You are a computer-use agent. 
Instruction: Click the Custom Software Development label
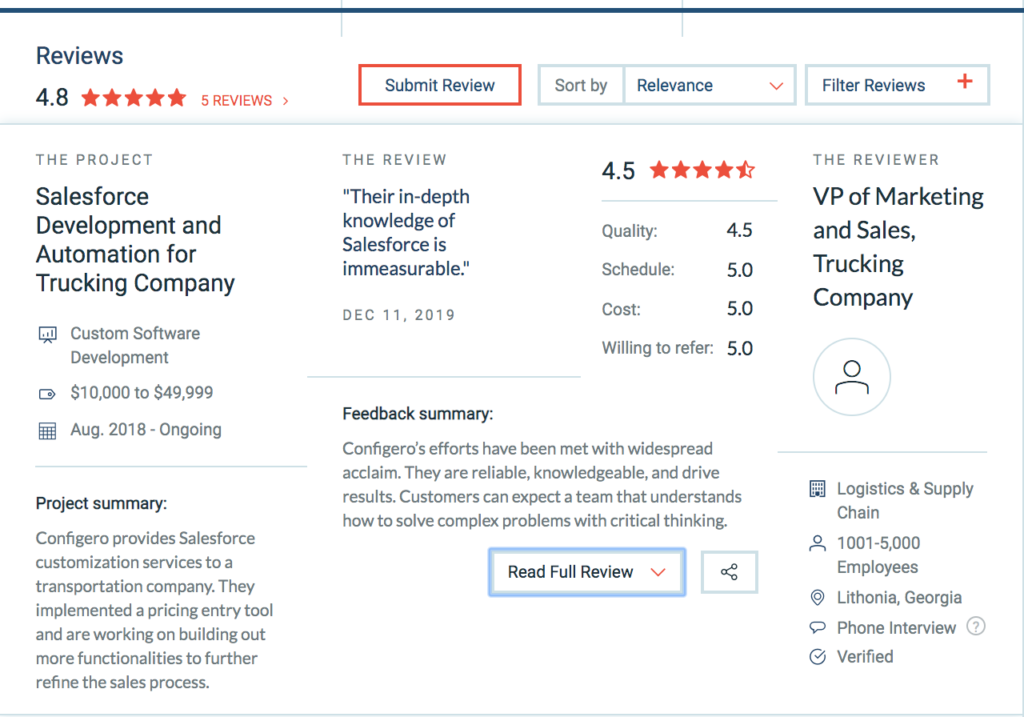135,345
